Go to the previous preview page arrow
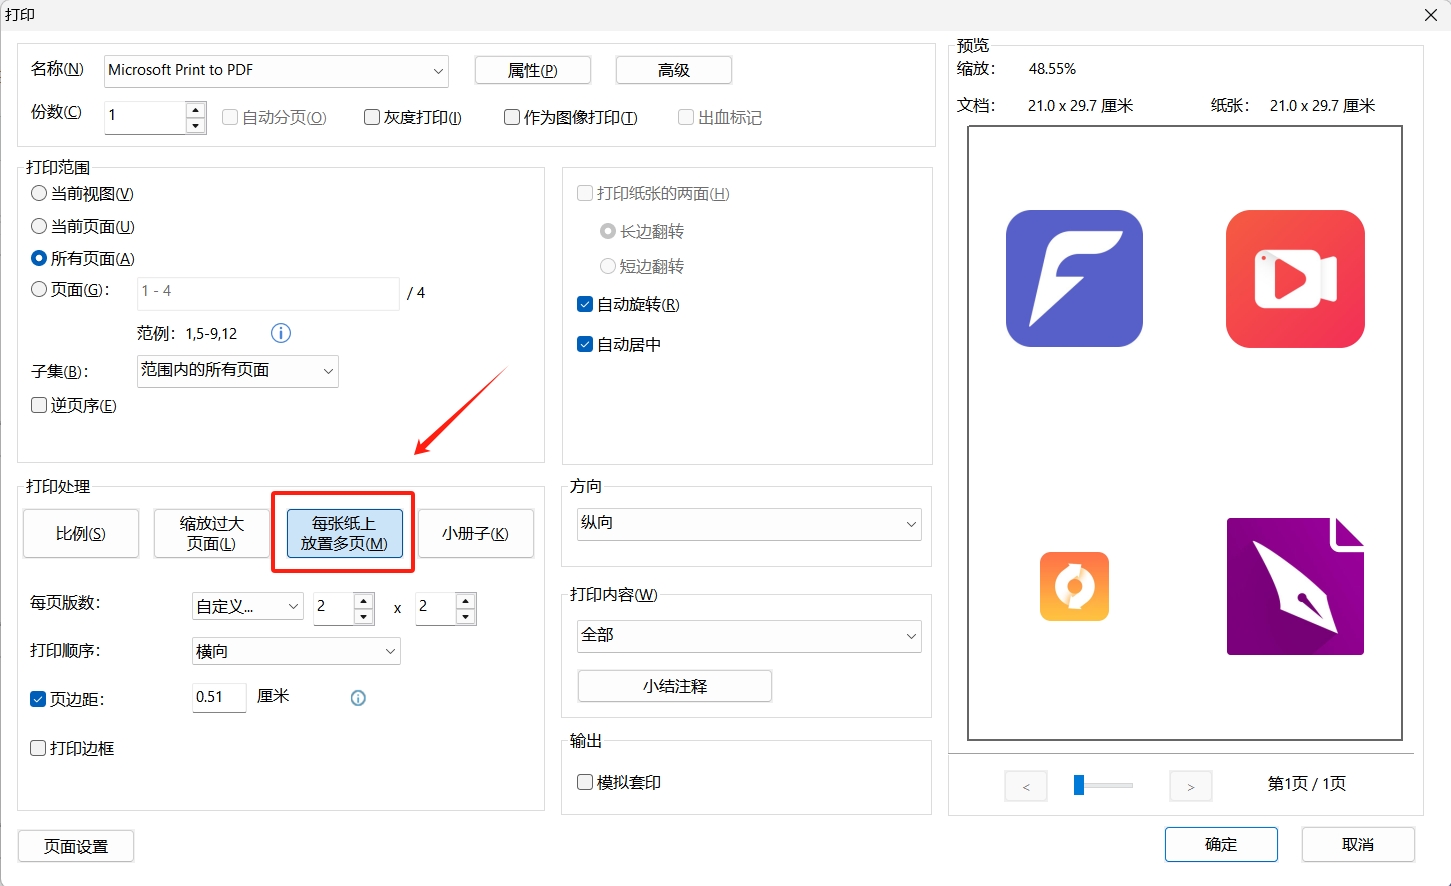Viewport: 1451px width, 886px height. tap(1026, 786)
